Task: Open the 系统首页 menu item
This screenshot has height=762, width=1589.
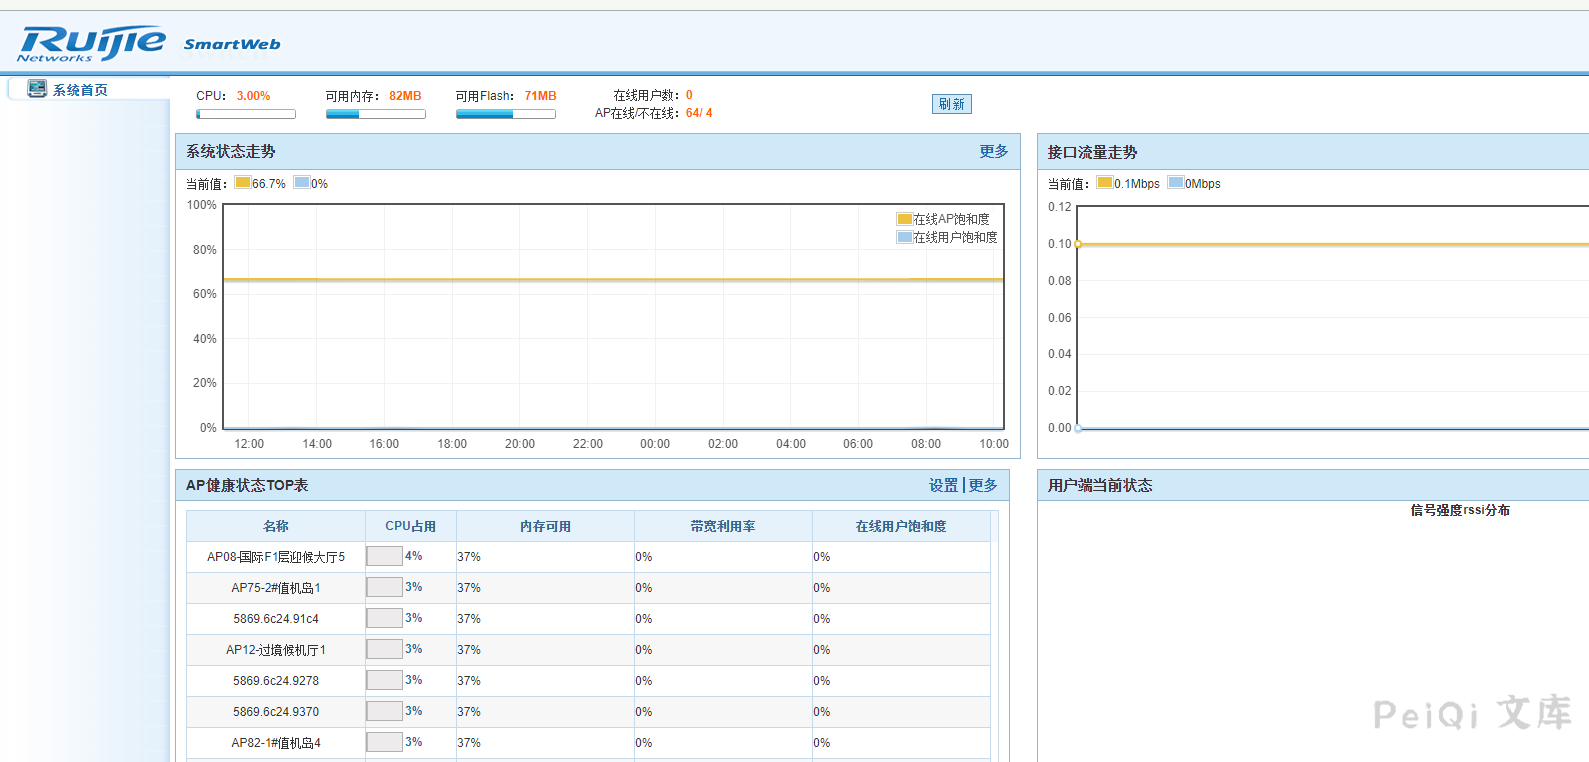Action: pos(80,90)
